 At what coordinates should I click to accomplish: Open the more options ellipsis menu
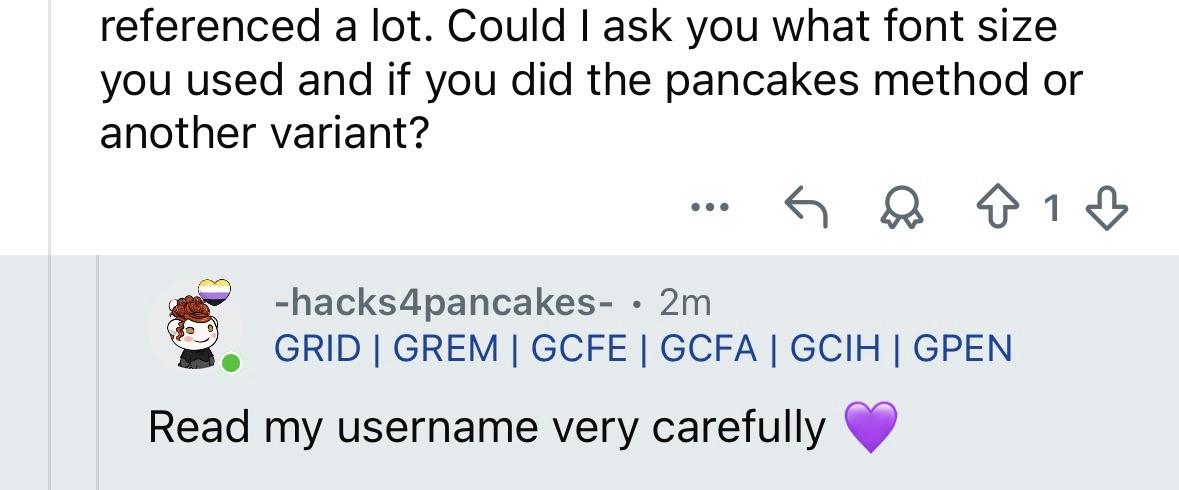pyautogui.click(x=710, y=208)
